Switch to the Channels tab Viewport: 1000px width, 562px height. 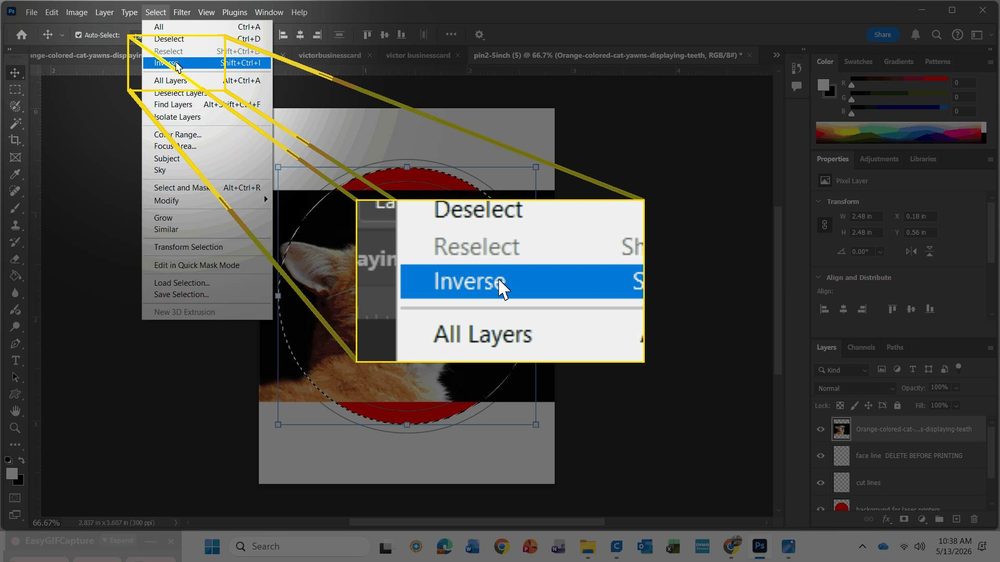coord(861,348)
